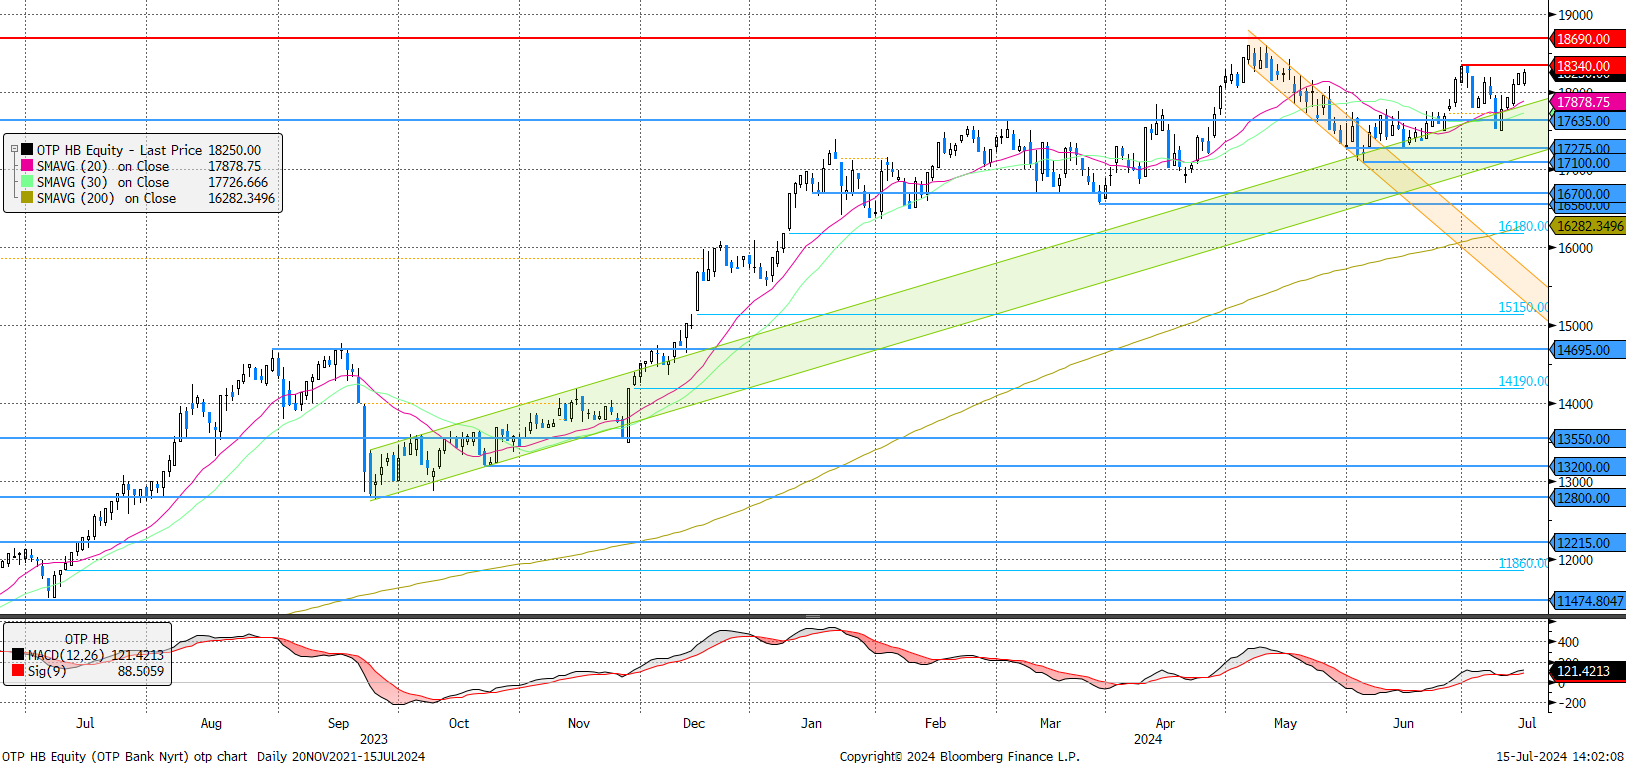Viewport: 1626px width, 765px height.
Task: Click the 400 MACD axis tick label
Action: [1569, 642]
